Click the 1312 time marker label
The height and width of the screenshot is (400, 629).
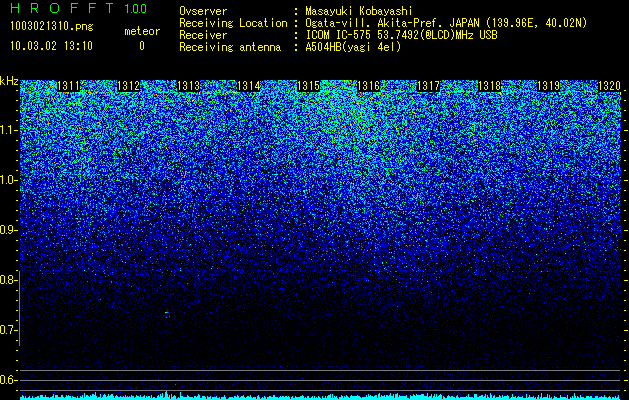click(128, 86)
